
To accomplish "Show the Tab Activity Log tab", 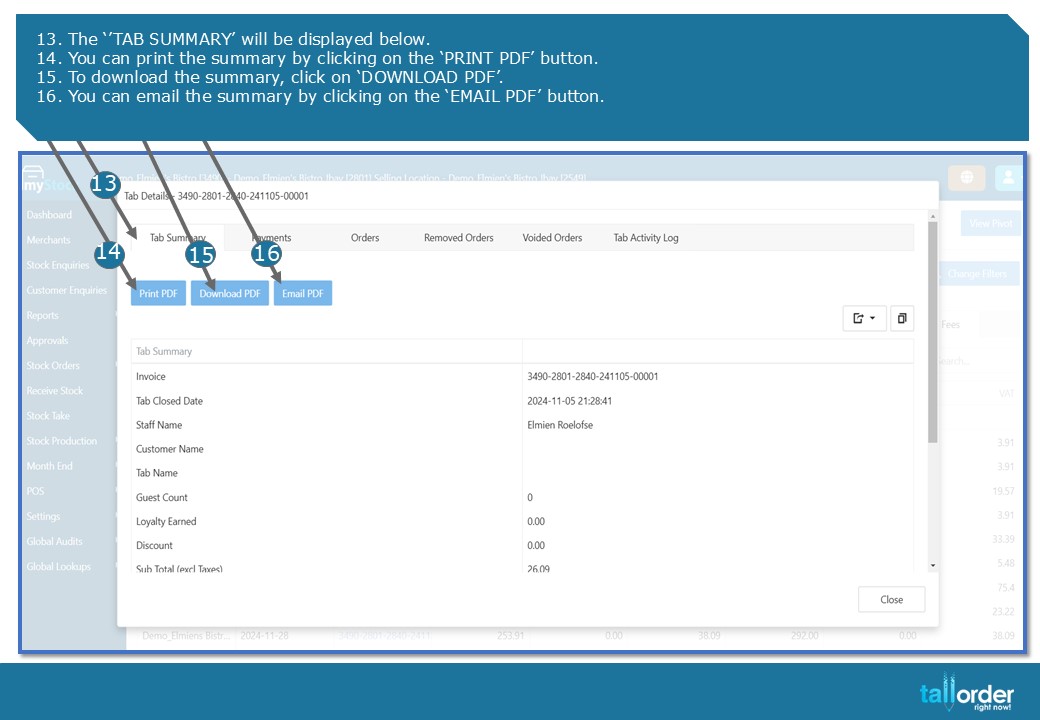I will (645, 237).
